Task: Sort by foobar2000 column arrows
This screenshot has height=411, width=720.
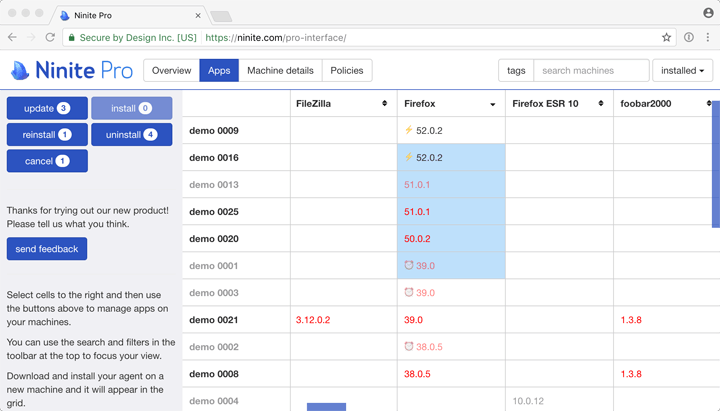Action: [x=709, y=103]
